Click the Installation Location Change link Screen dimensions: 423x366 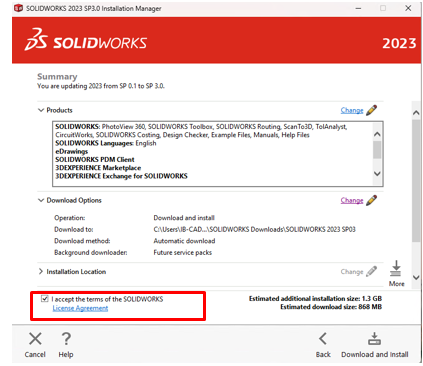tap(352, 272)
